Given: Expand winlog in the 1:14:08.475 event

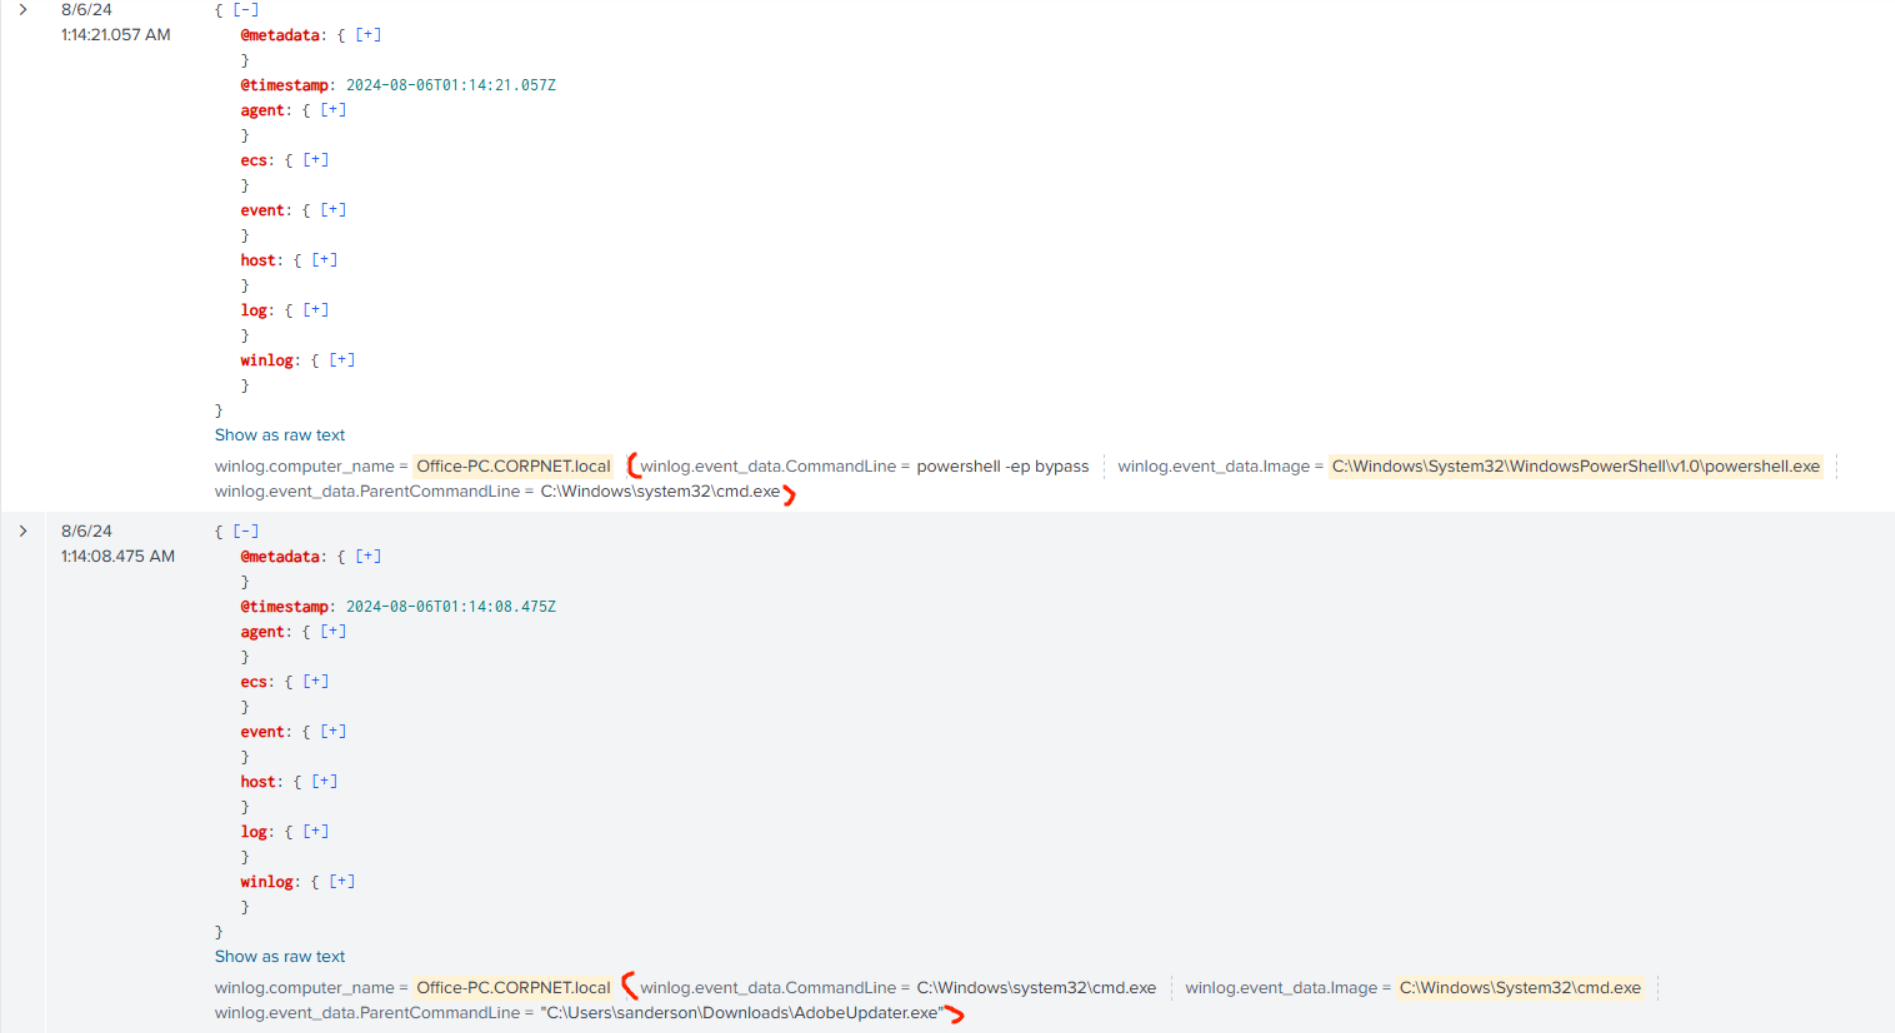Looking at the screenshot, I should pyautogui.click(x=342, y=881).
